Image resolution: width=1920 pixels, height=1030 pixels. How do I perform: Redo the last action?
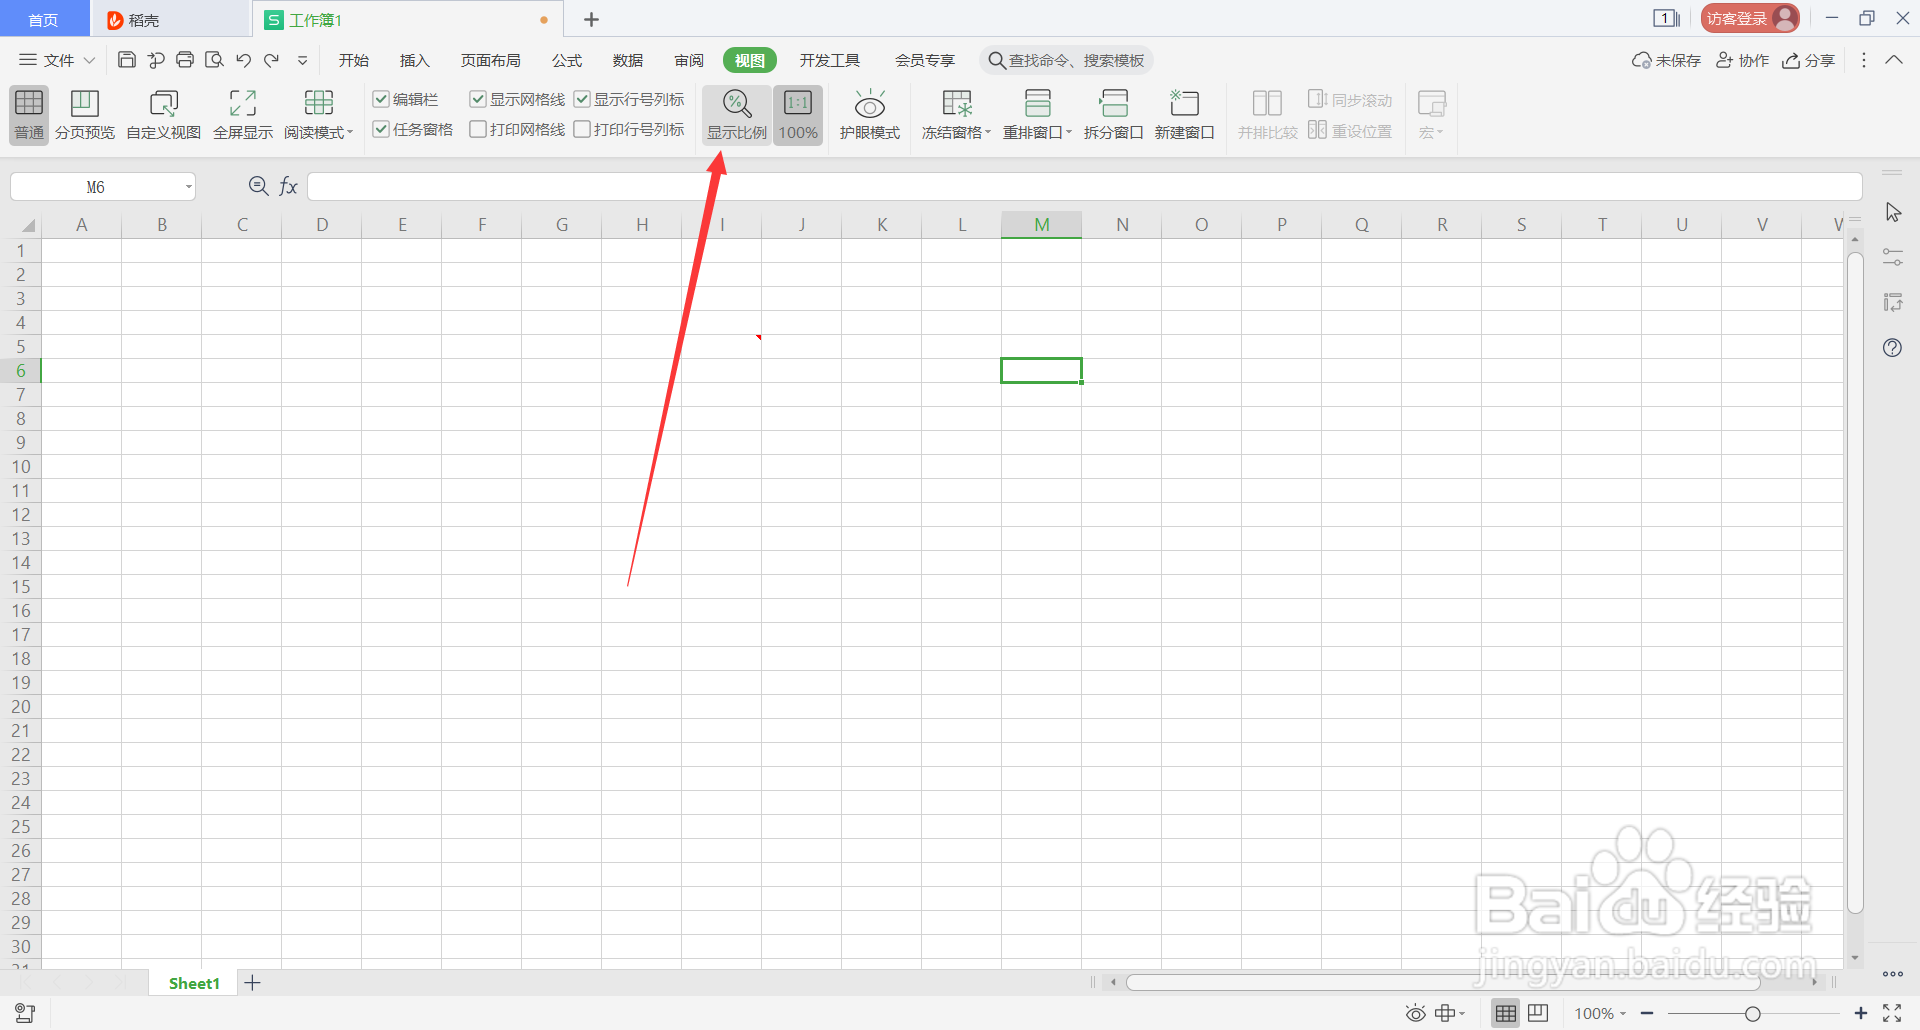click(271, 60)
